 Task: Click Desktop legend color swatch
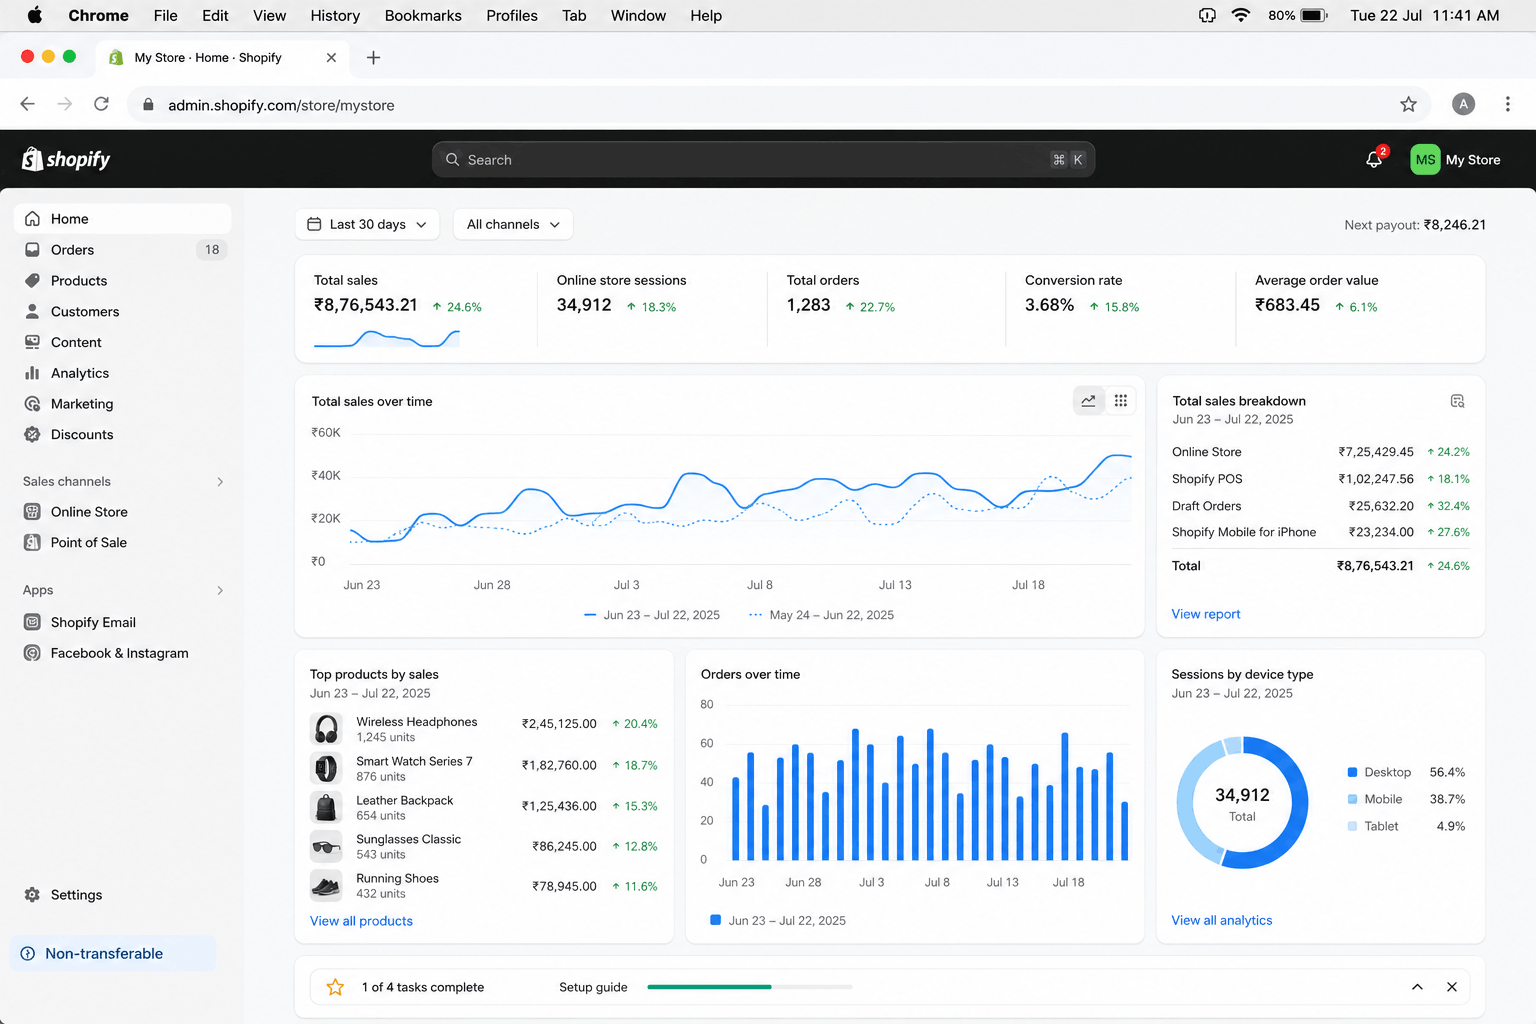(1352, 772)
